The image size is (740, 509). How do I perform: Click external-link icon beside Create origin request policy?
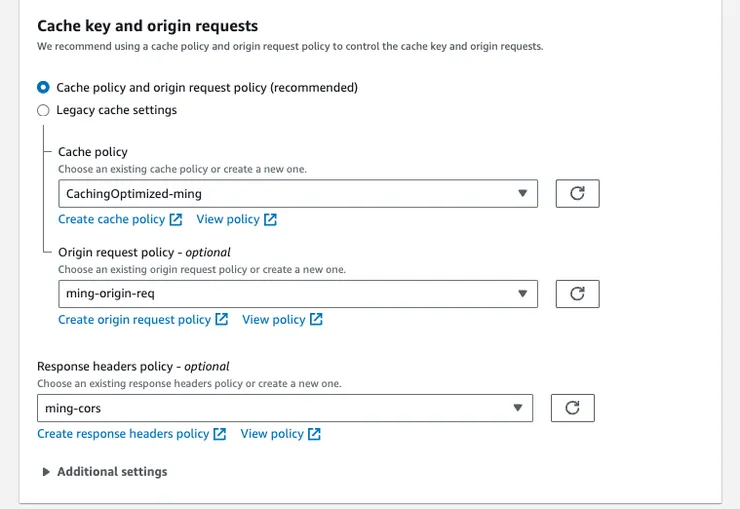pyautogui.click(x=222, y=319)
